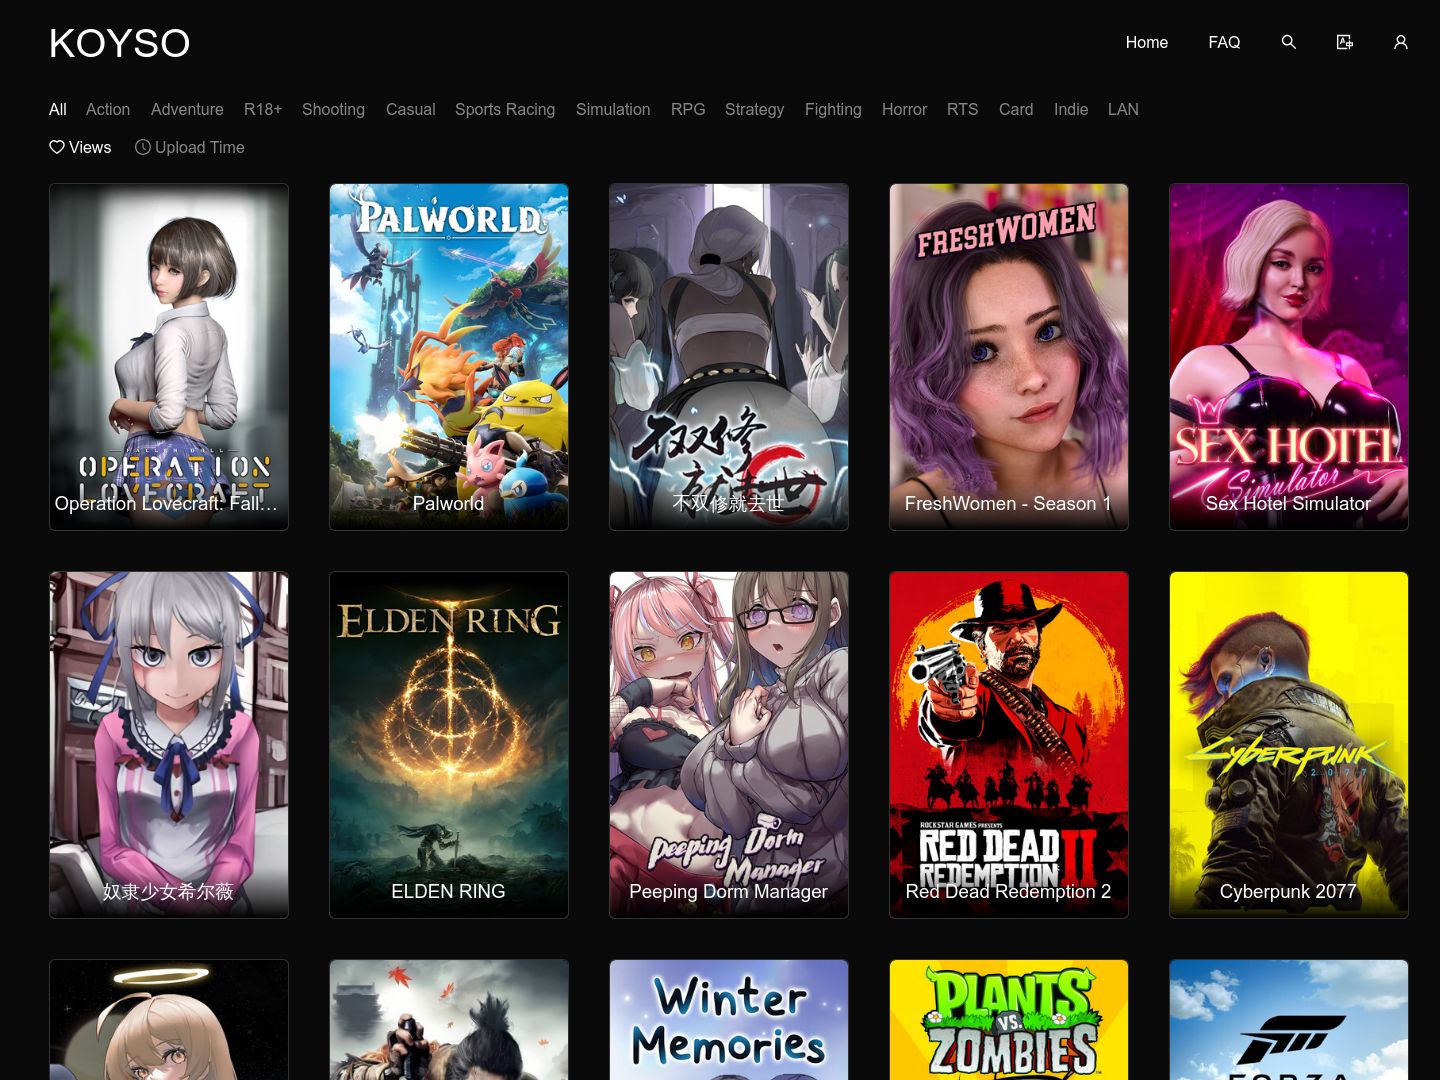This screenshot has width=1440, height=1080.
Task: Go to the KOYSO logo homepage
Action: (119, 43)
